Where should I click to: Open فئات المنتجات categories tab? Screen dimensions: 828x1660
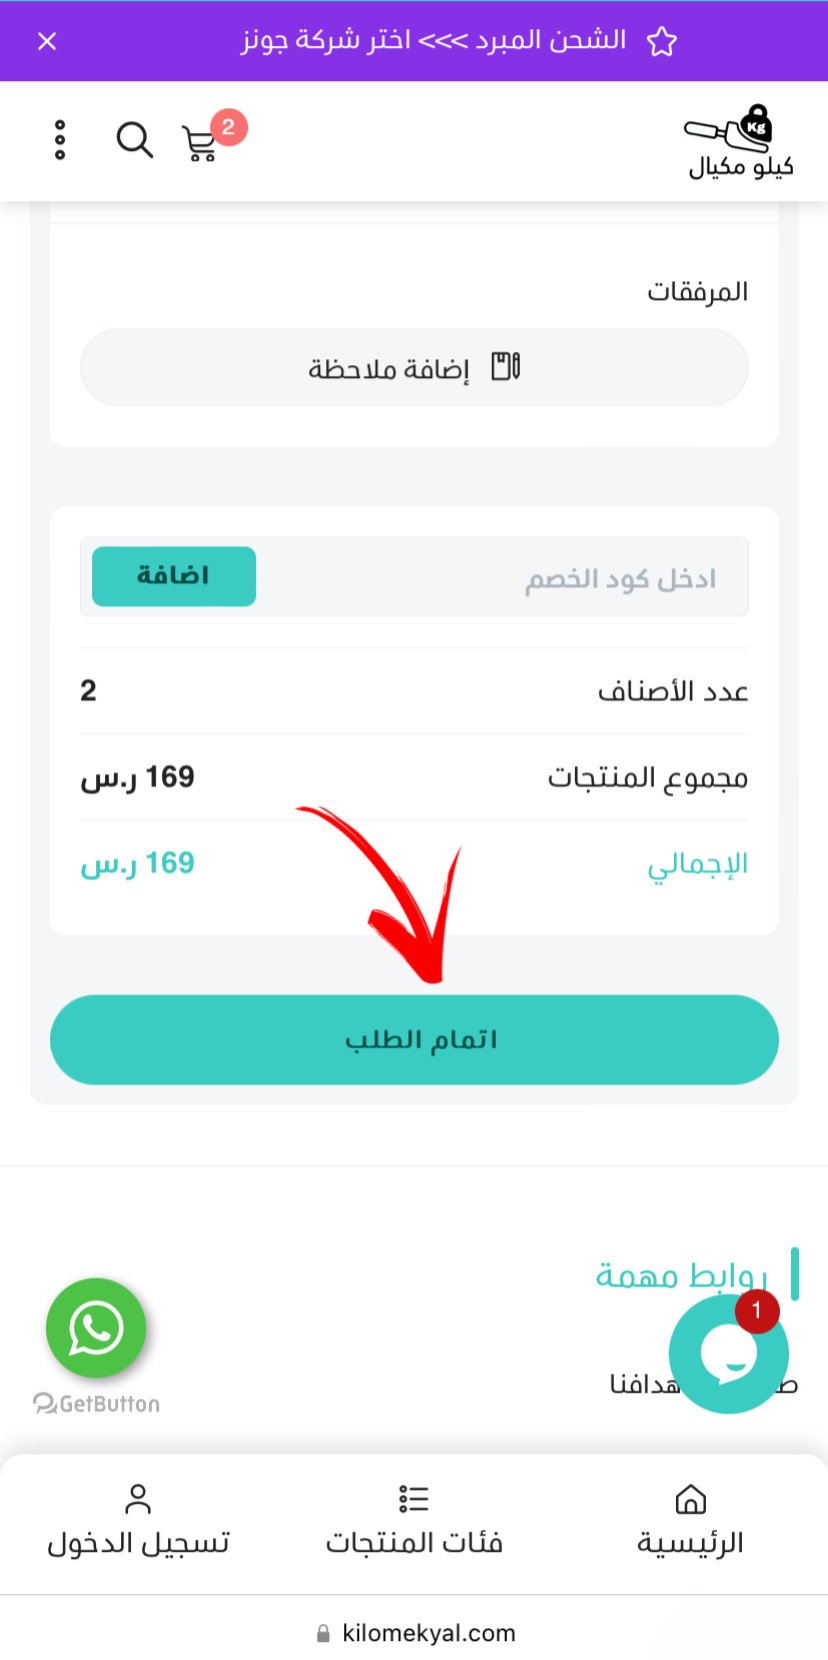[414, 1520]
